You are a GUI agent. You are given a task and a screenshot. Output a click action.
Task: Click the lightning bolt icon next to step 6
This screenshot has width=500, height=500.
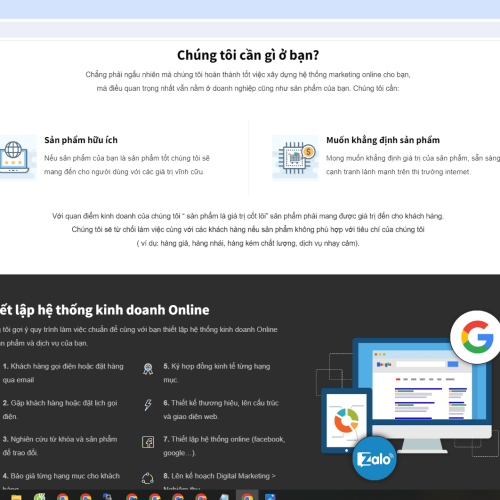coord(148,405)
